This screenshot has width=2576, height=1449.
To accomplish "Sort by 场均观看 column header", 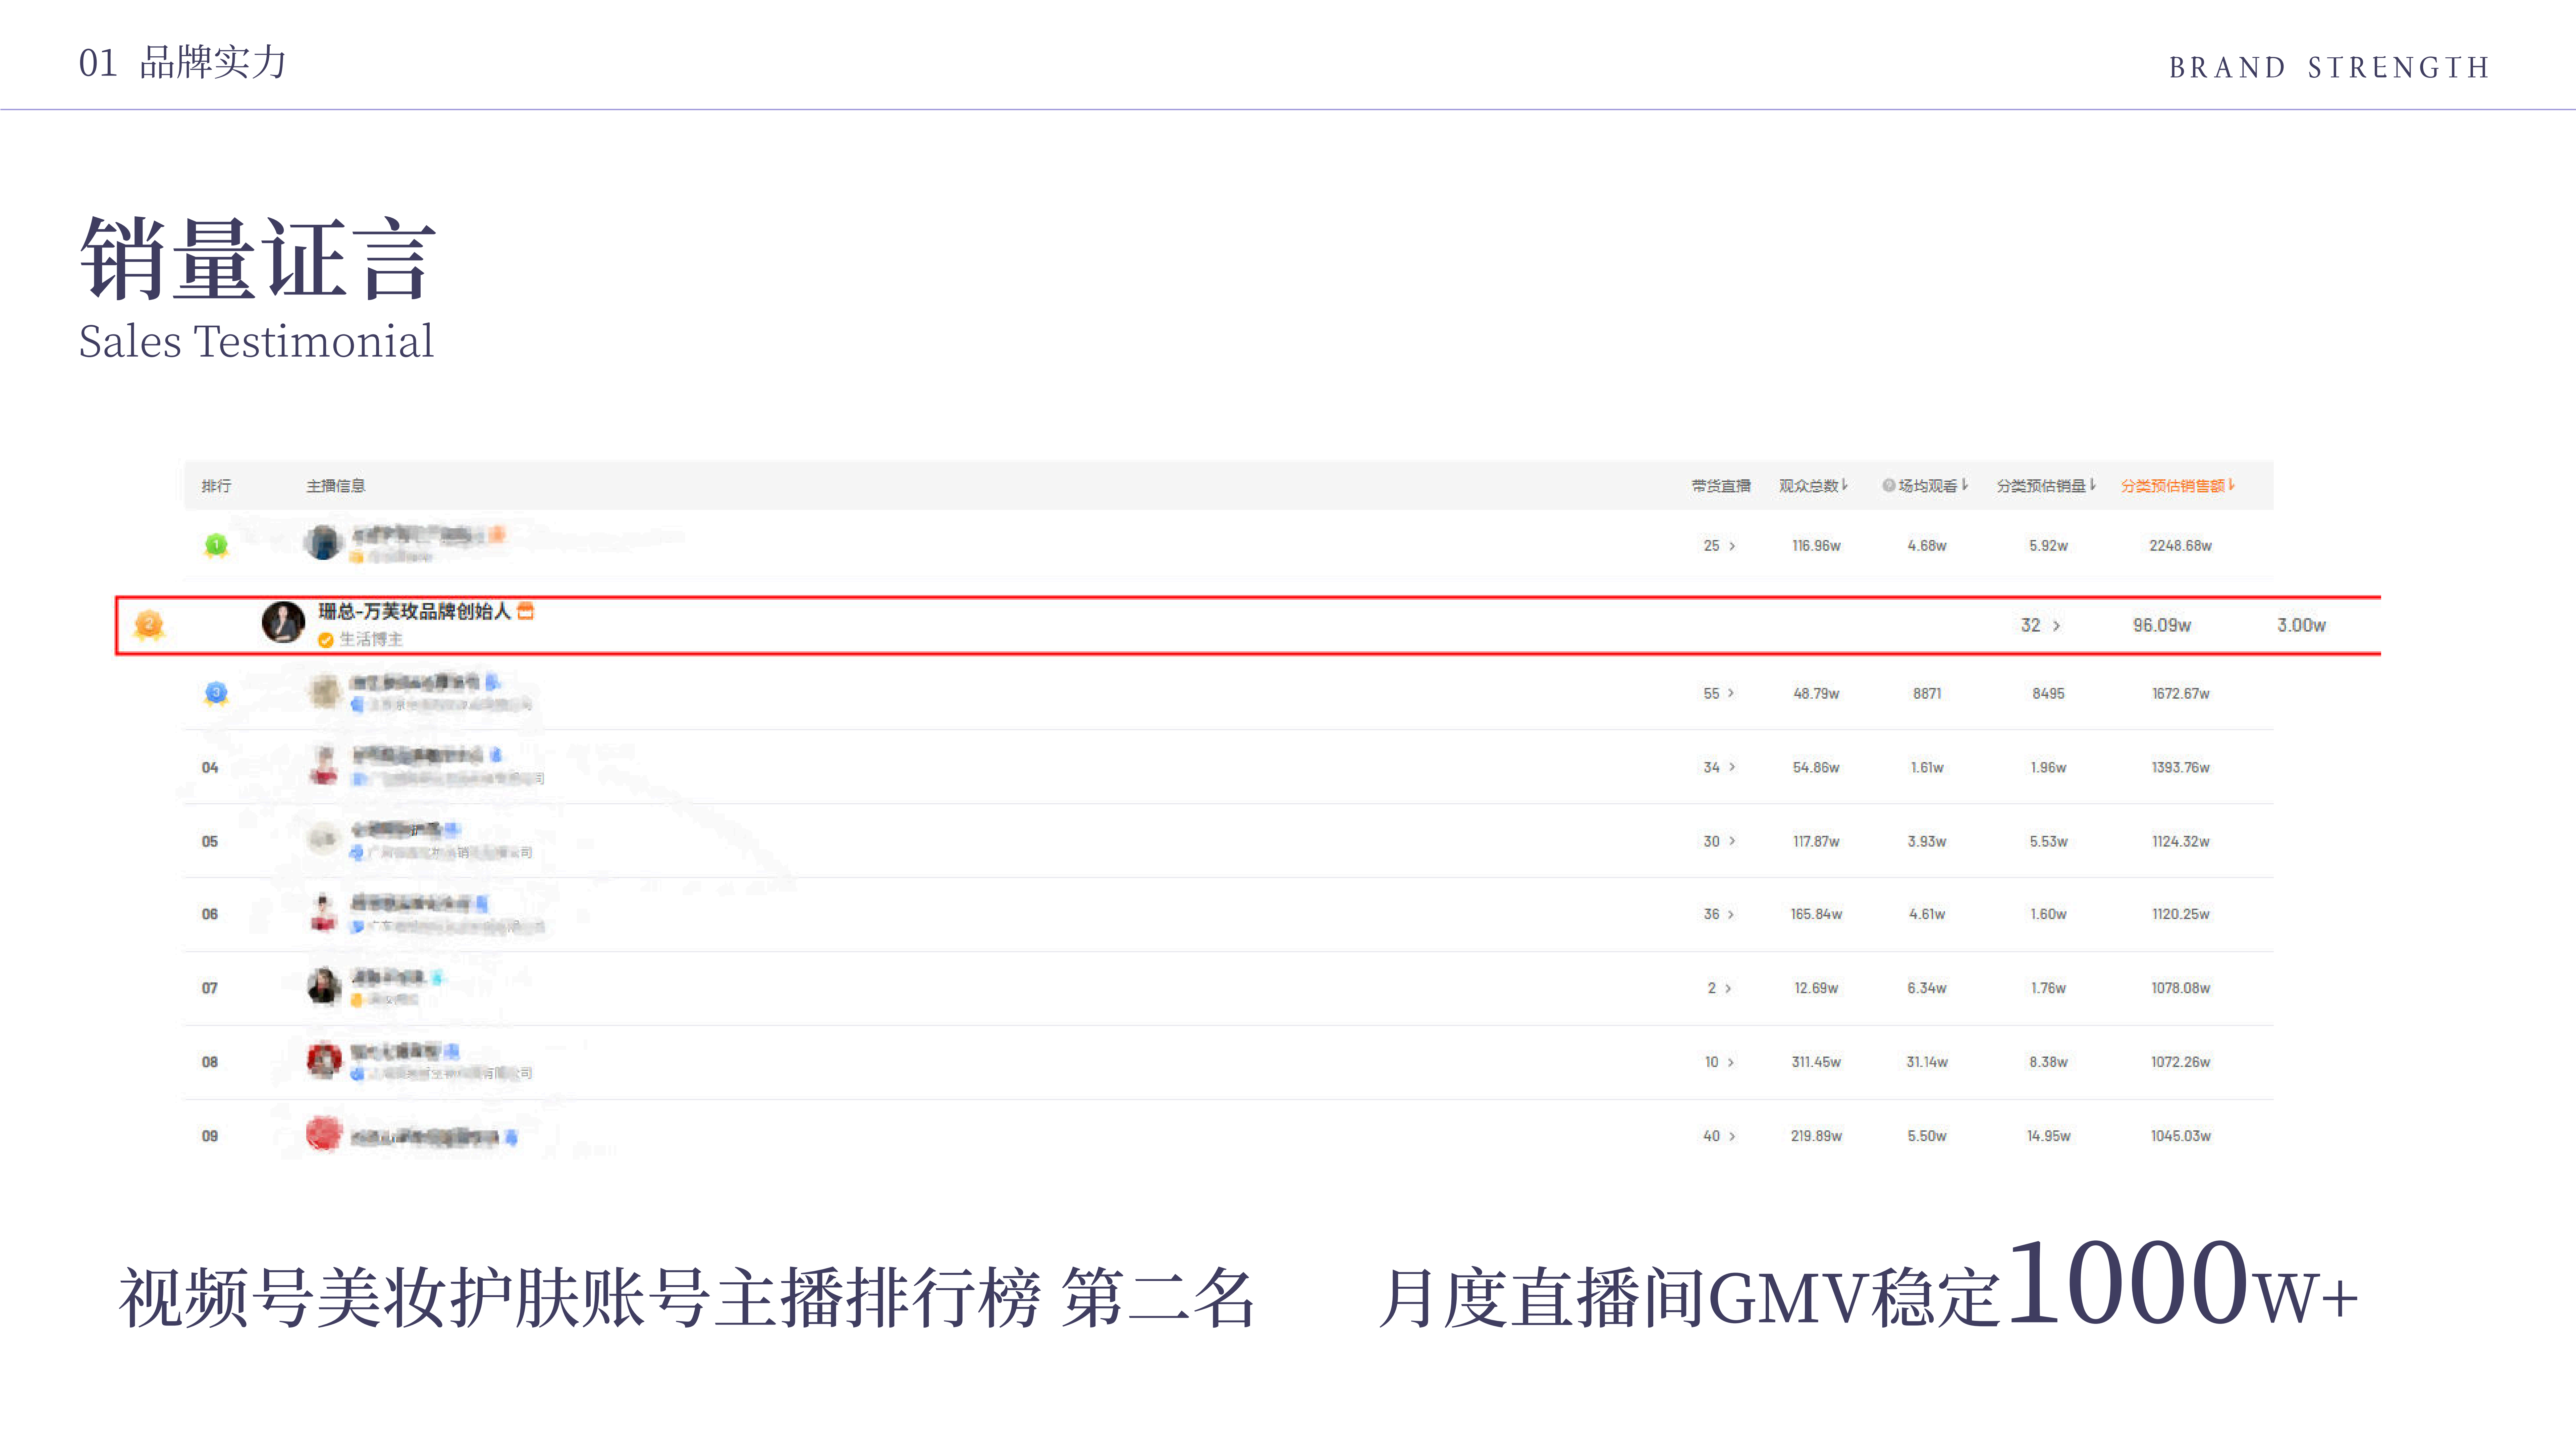I will coord(1928,486).
